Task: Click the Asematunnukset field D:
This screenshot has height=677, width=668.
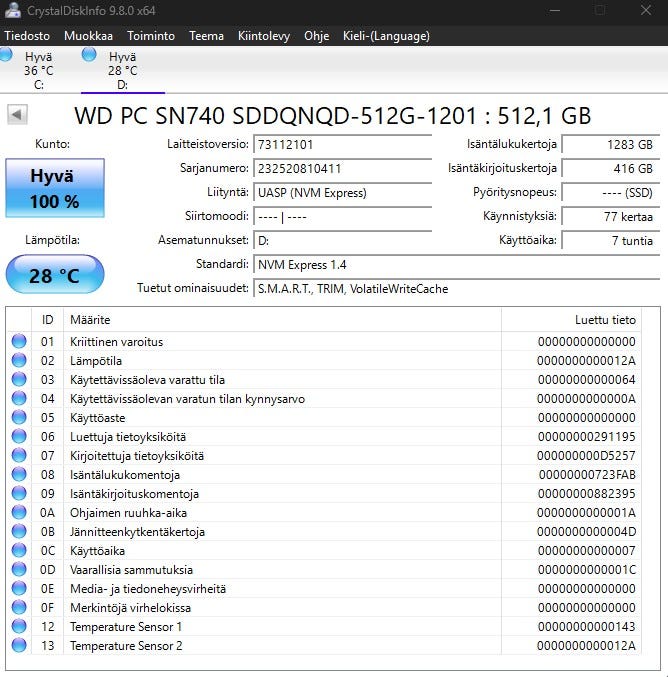Action: point(343,241)
